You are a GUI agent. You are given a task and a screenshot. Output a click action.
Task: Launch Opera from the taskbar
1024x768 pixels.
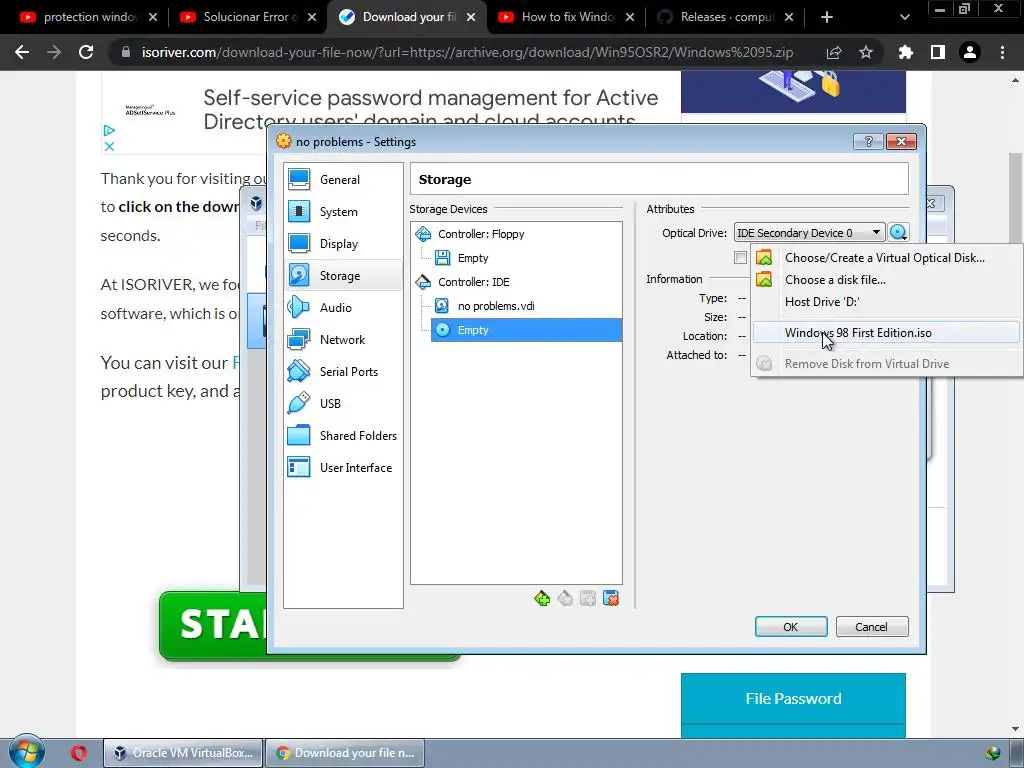[x=79, y=753]
